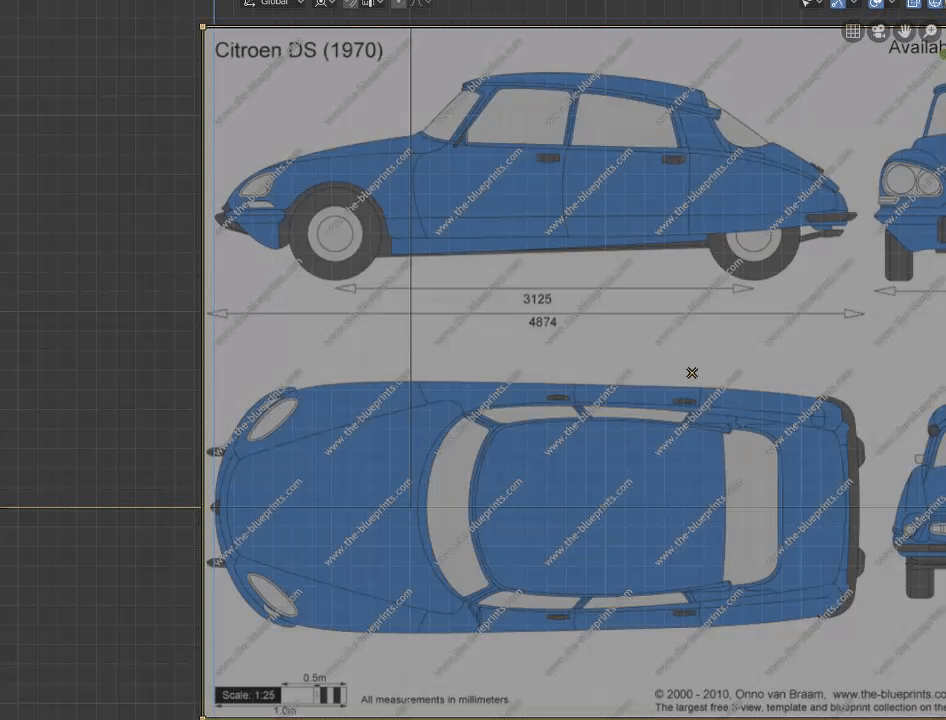Switch between orthographic and perspective view grid icon
This screenshot has width=946, height=720.
[x=852, y=31]
